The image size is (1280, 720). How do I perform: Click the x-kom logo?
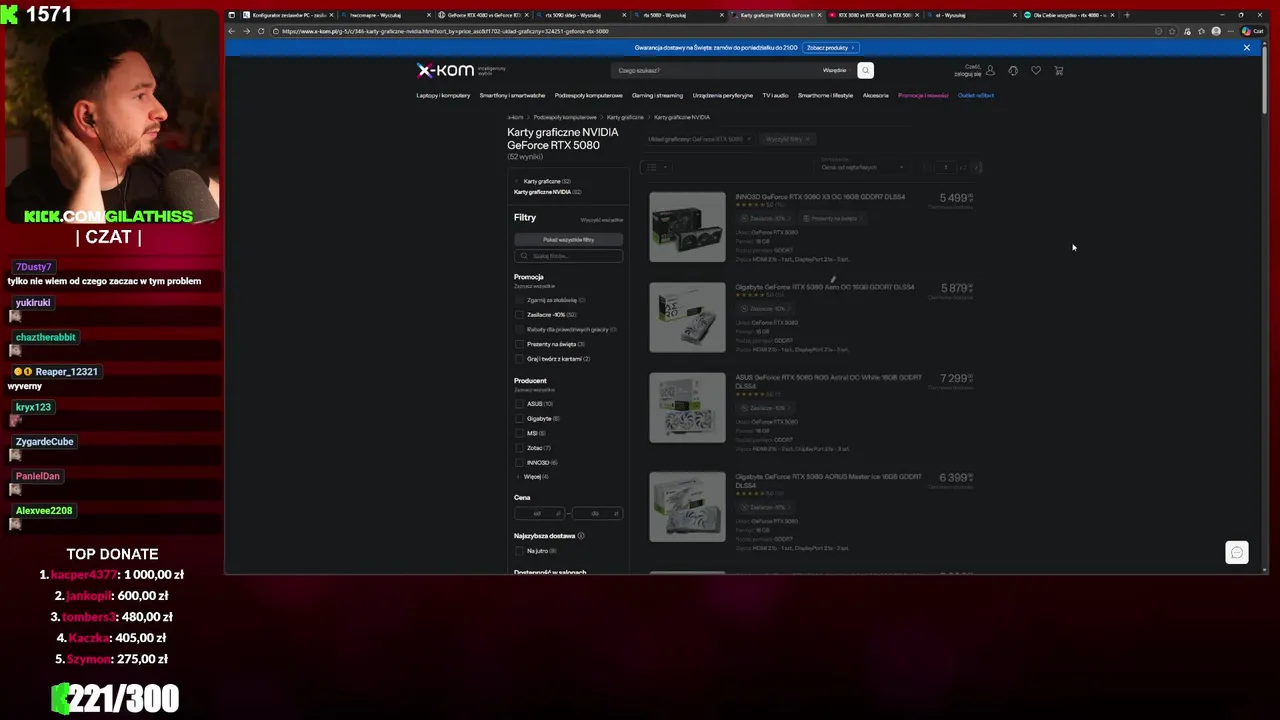(445, 70)
